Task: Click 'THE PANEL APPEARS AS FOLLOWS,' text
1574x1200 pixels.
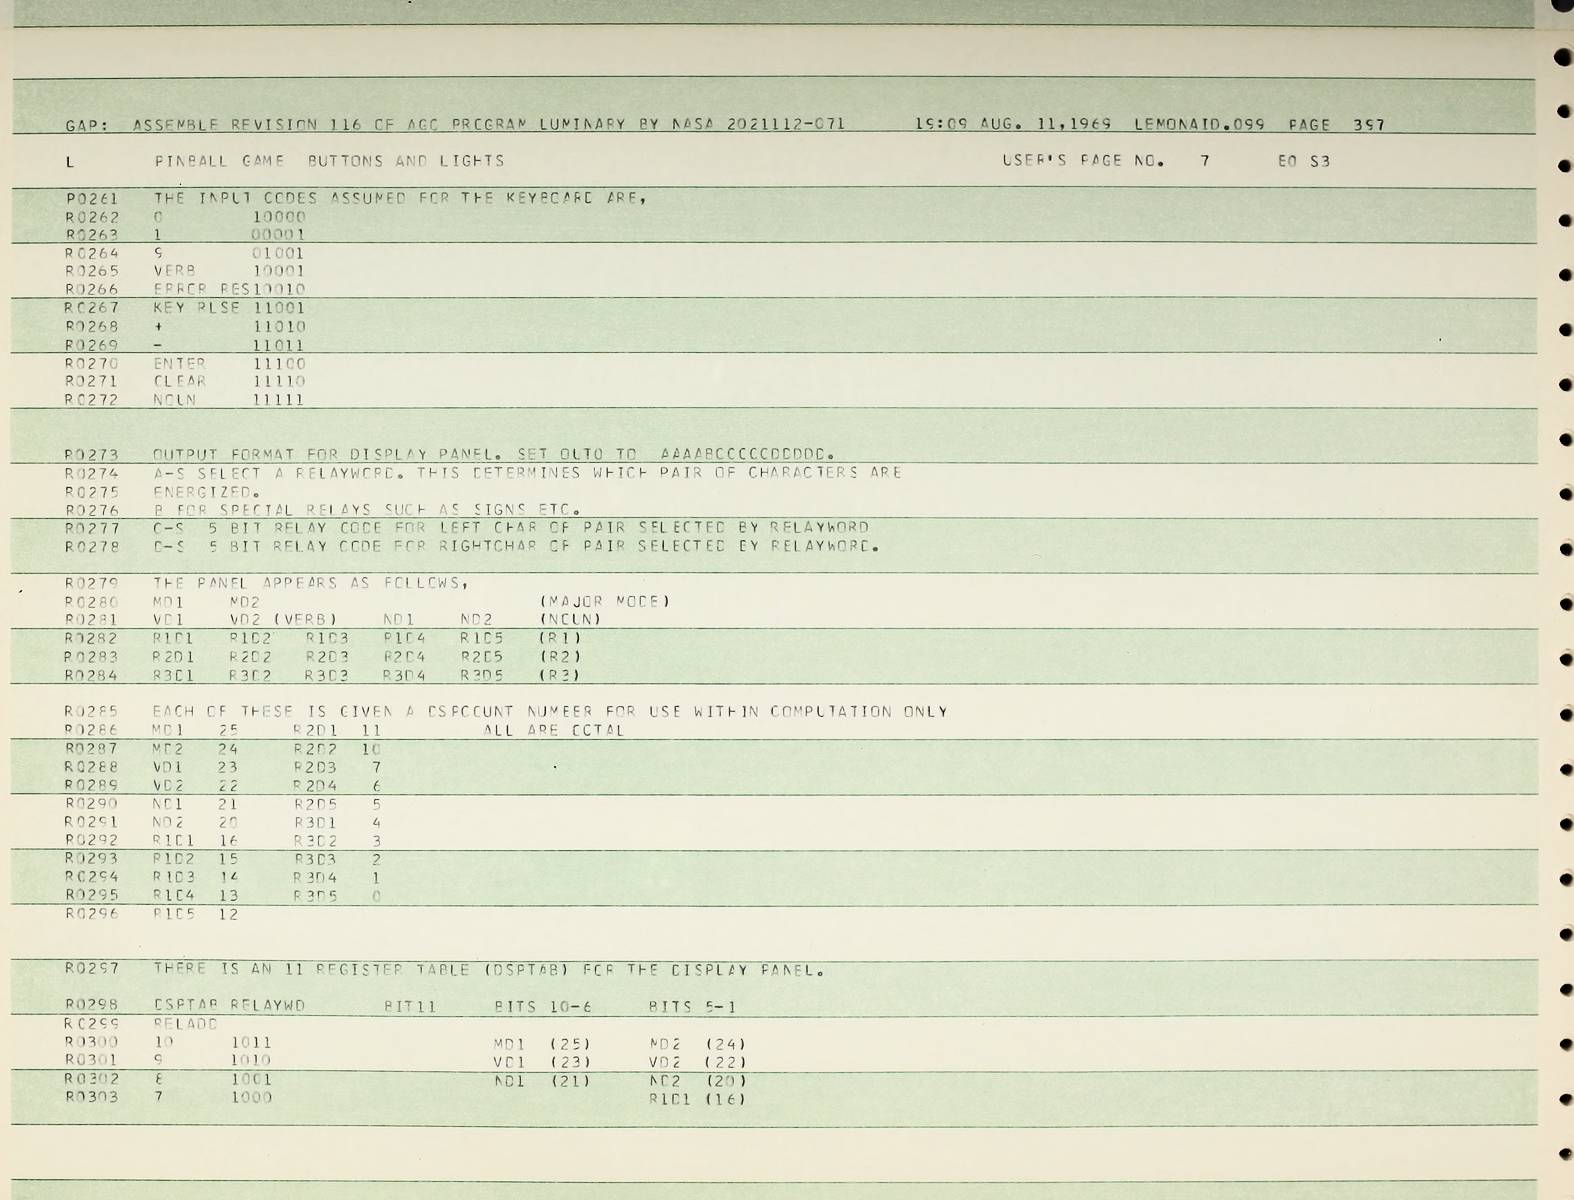Action: [311, 583]
